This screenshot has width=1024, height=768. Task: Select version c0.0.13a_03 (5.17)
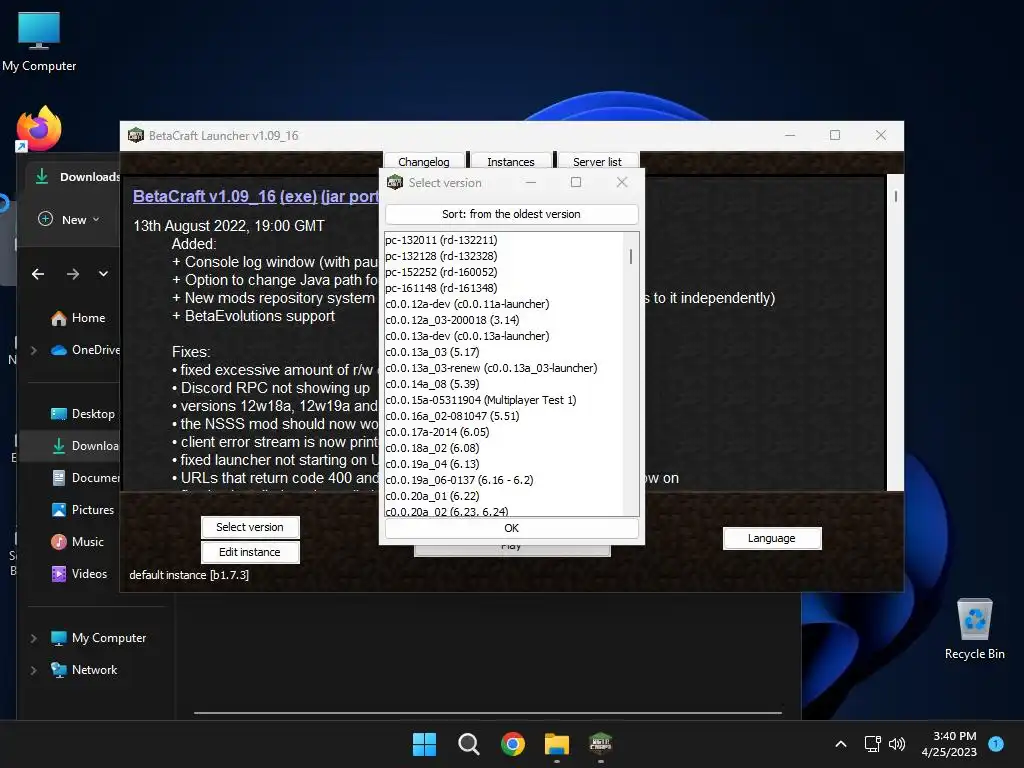tap(504, 352)
